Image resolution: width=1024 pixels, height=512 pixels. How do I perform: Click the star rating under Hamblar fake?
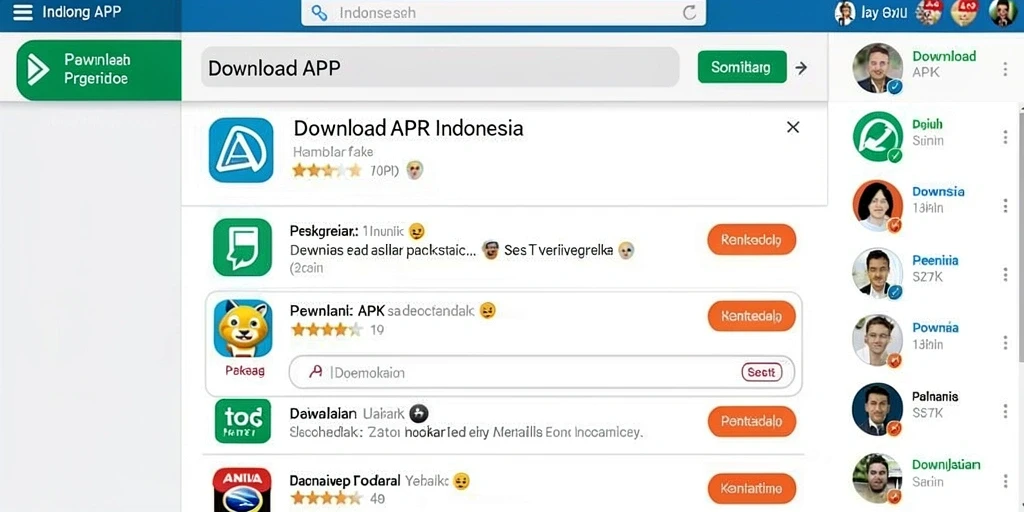(x=327, y=171)
